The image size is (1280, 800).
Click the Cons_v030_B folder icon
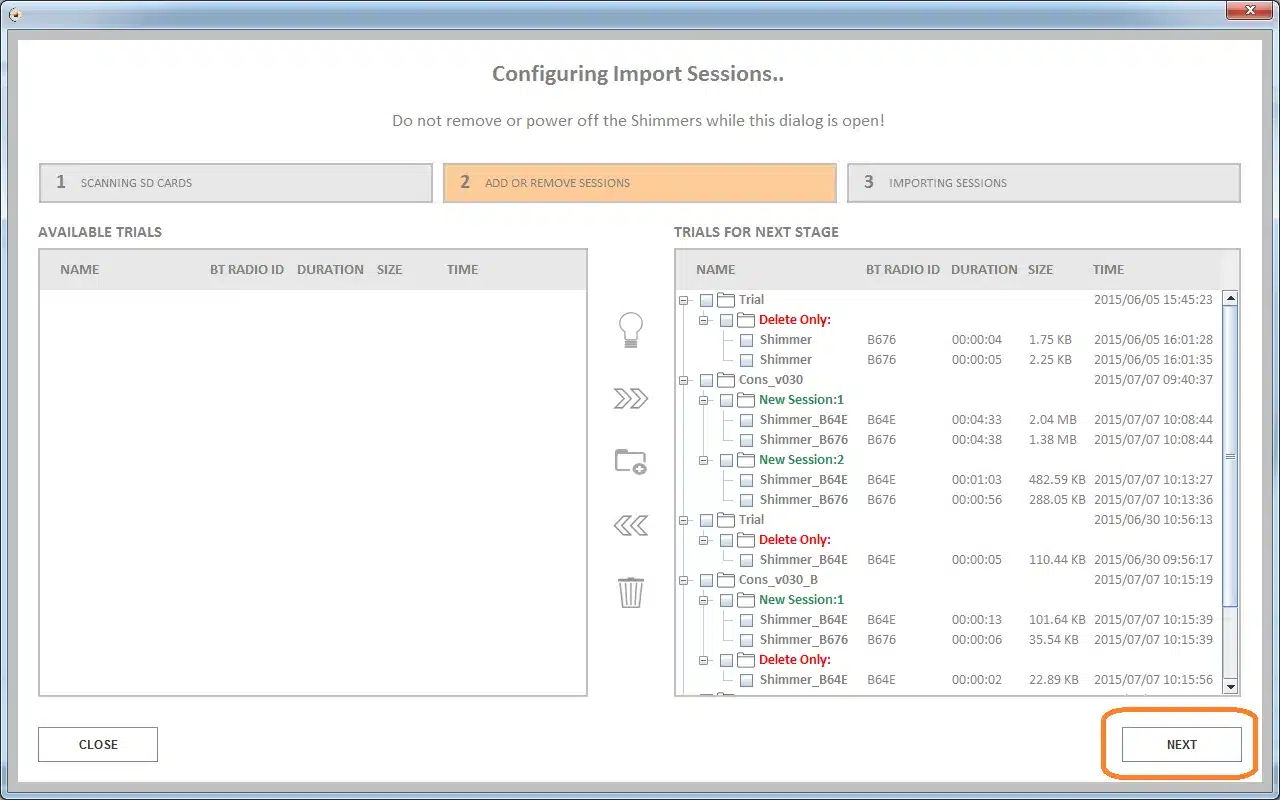pos(726,580)
